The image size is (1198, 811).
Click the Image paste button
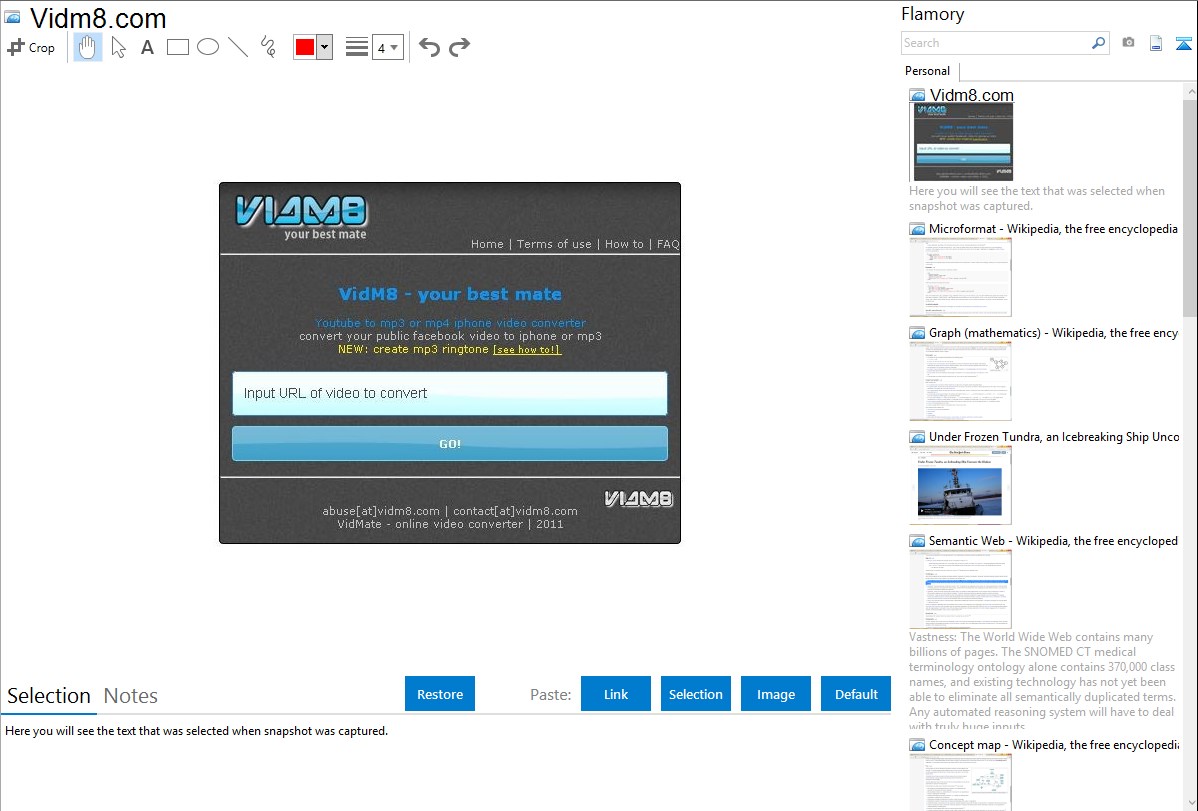[x=775, y=694]
